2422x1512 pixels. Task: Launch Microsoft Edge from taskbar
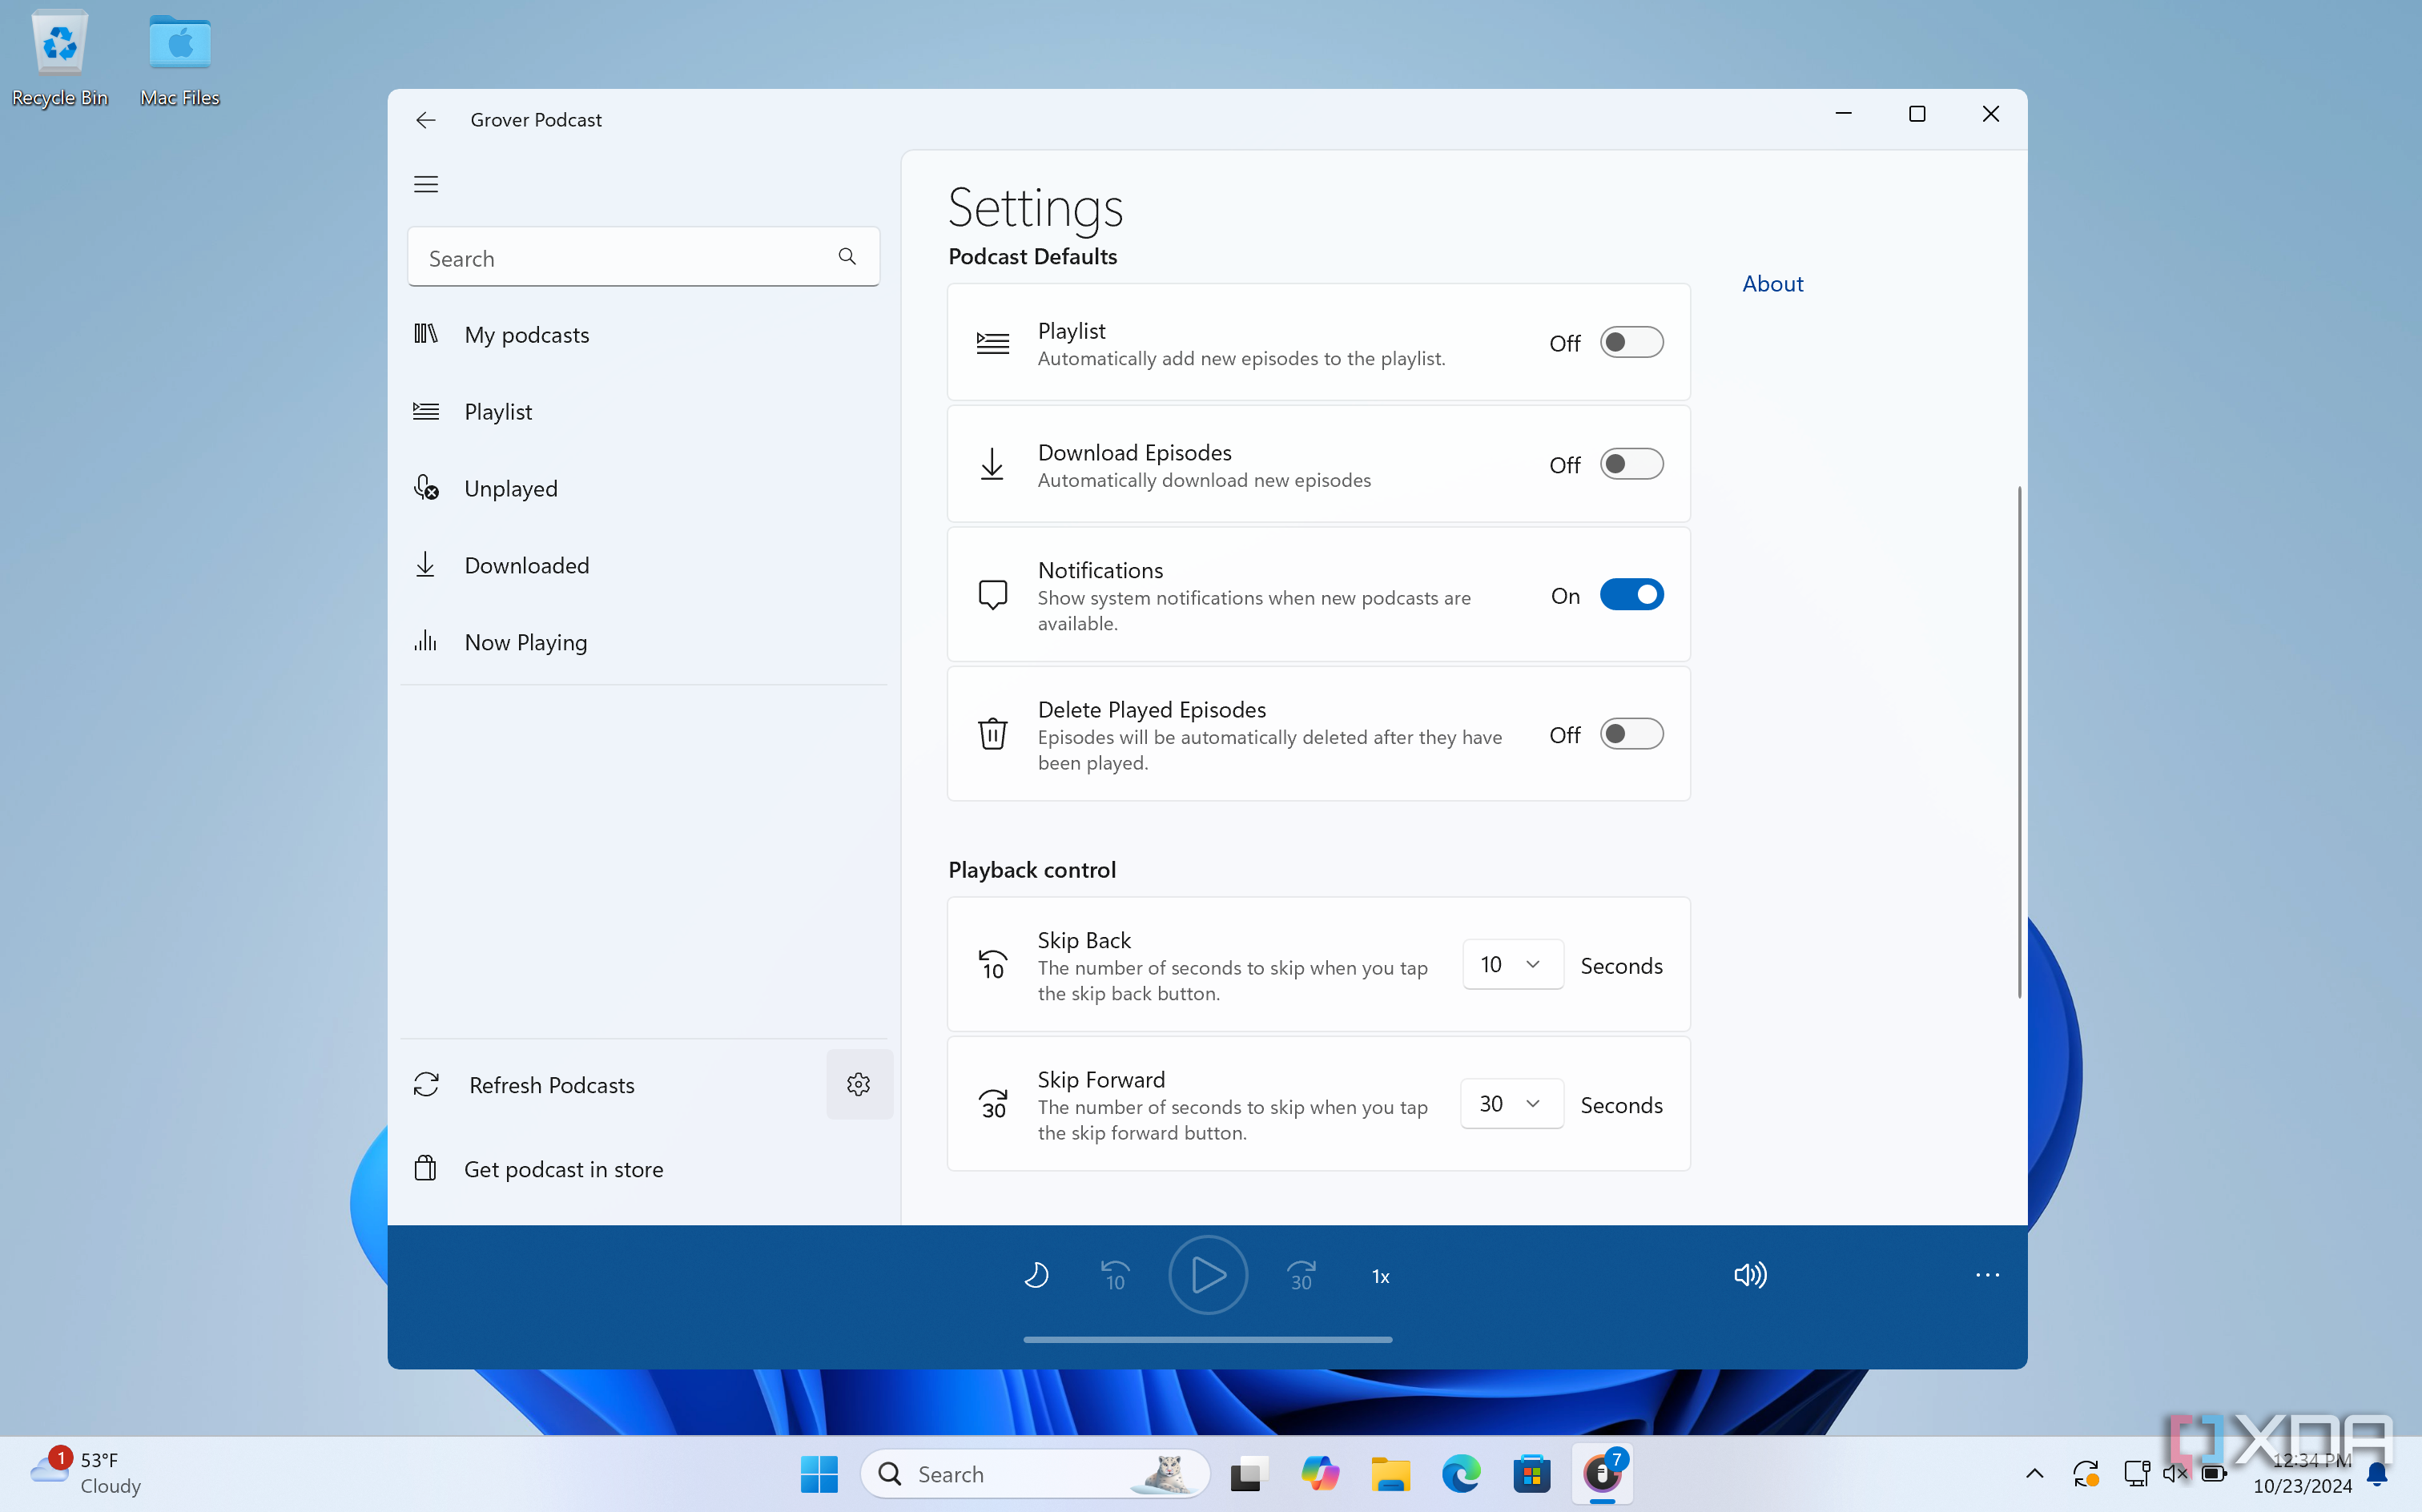pos(1460,1473)
